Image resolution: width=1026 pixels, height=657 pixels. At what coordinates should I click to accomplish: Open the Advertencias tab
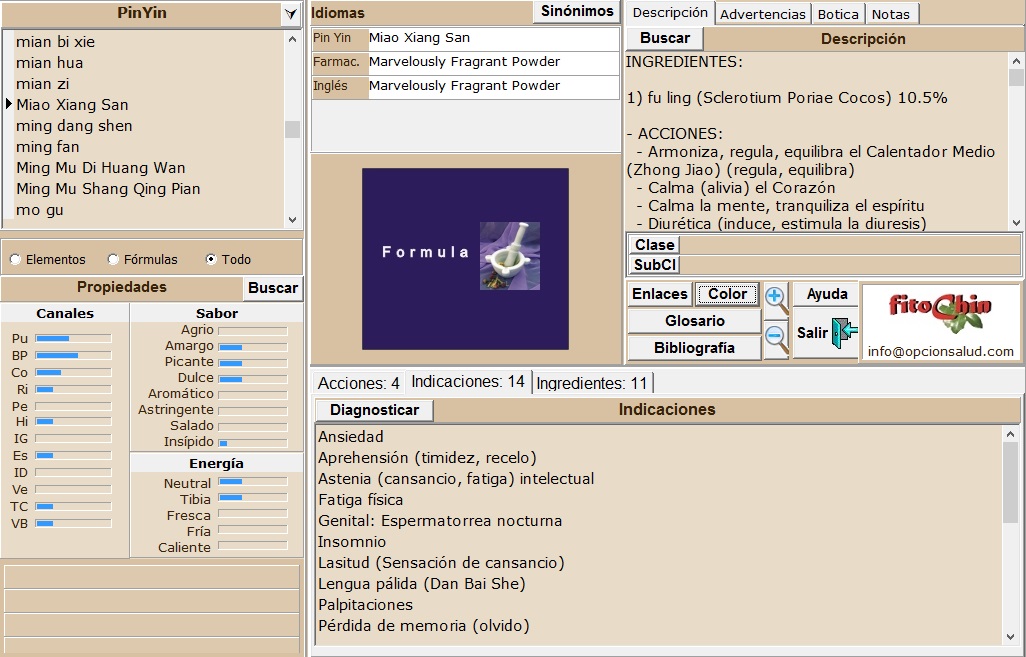pyautogui.click(x=762, y=14)
